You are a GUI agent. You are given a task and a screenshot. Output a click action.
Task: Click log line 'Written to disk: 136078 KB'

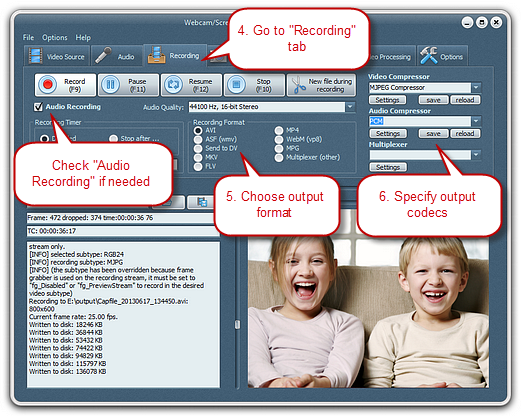(x=68, y=371)
